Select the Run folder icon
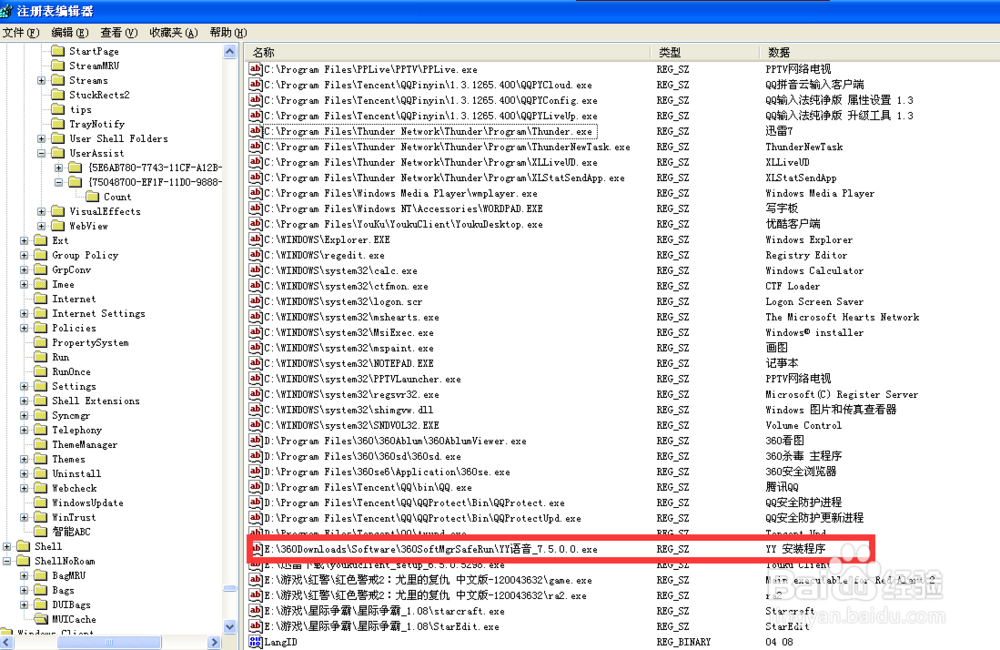 [x=41, y=357]
